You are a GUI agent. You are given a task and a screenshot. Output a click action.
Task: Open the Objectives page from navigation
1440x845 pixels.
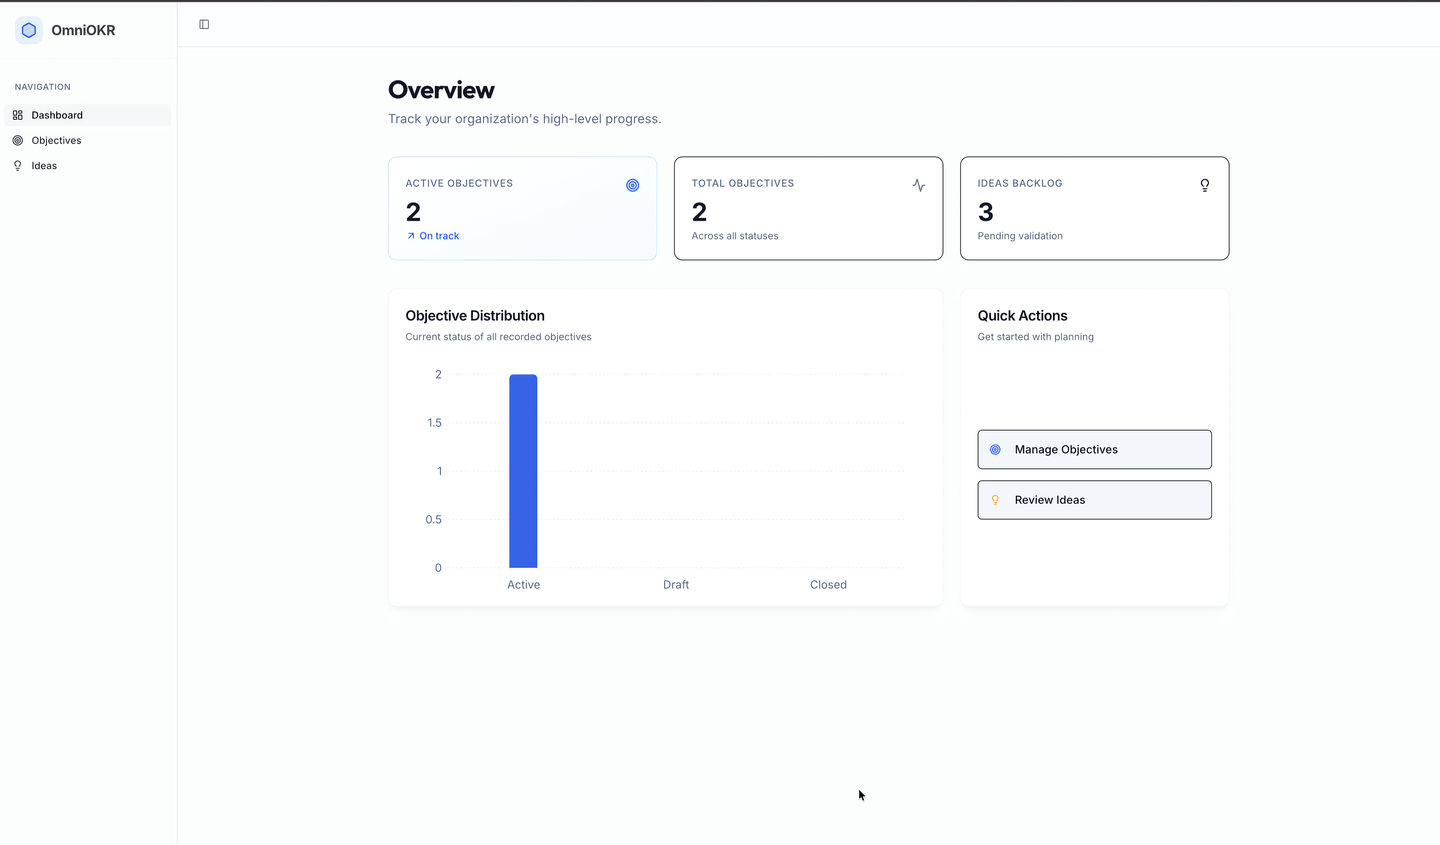[55, 140]
